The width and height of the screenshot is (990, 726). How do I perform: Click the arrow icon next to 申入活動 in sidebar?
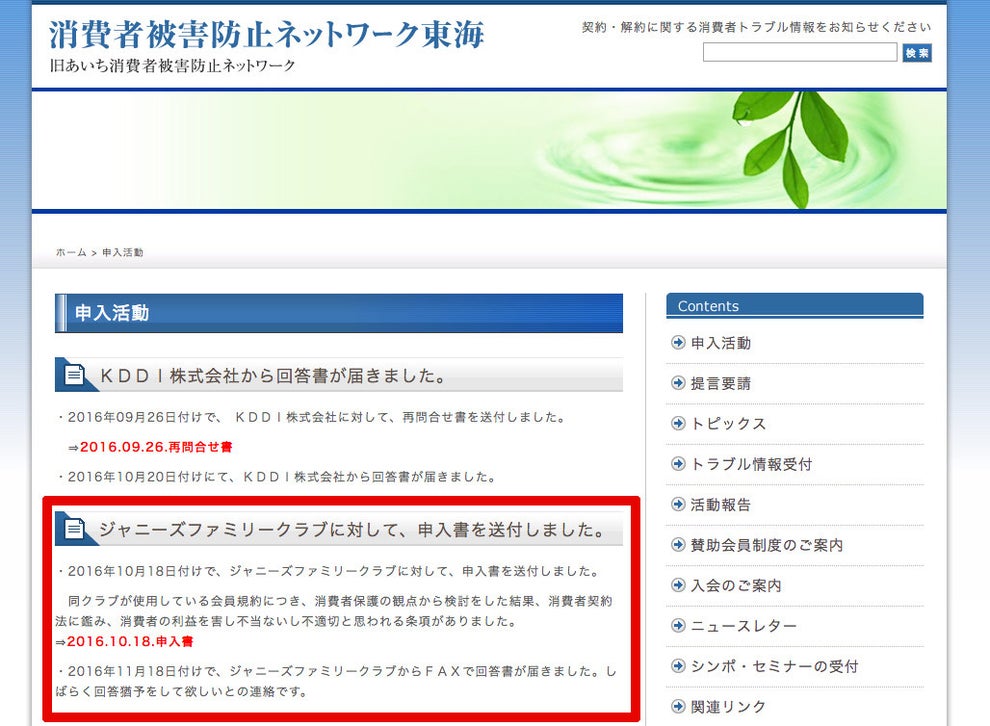(677, 343)
